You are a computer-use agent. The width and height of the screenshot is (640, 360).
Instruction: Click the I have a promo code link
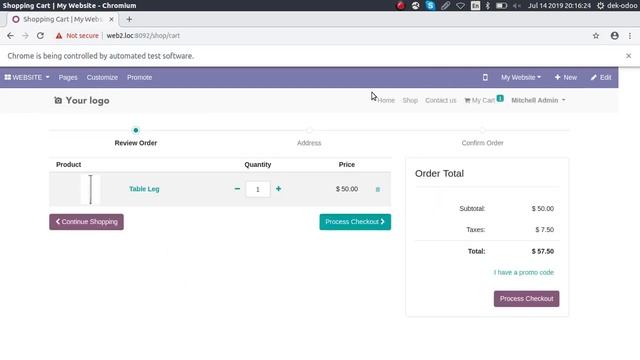(x=524, y=272)
